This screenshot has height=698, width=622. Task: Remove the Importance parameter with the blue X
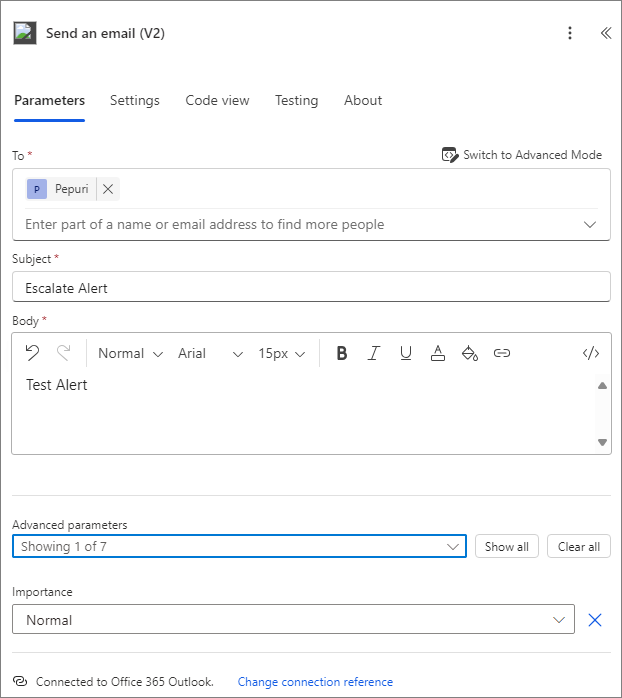[595, 620]
